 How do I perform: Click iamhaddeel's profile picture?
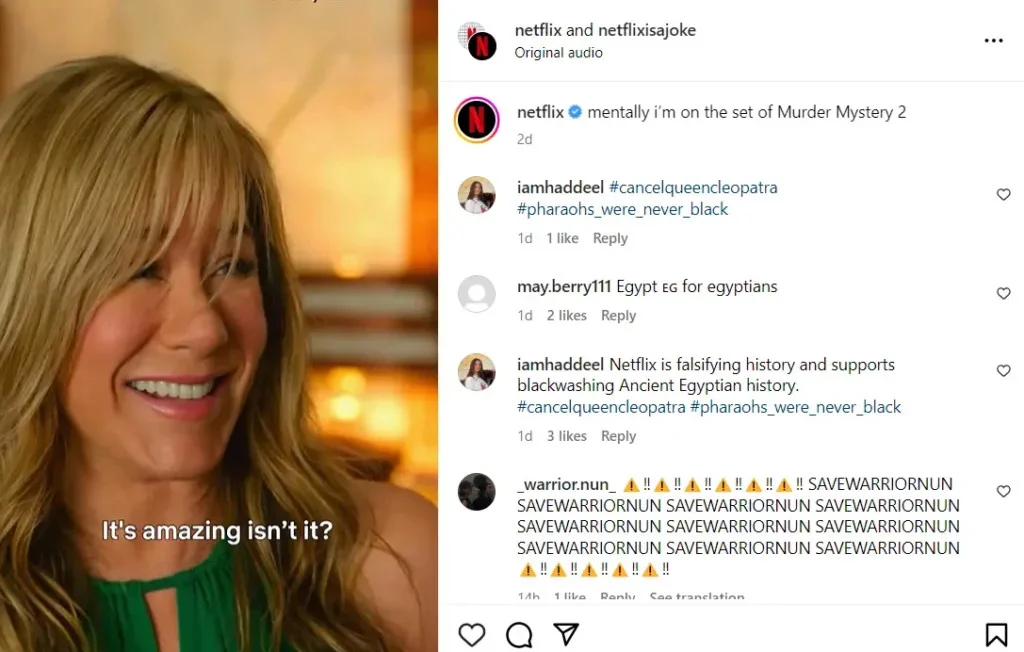(477, 196)
